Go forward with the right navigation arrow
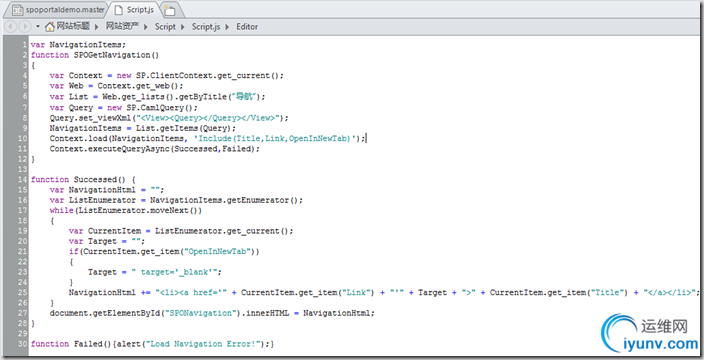This screenshot has width=704, height=360. (x=25, y=26)
